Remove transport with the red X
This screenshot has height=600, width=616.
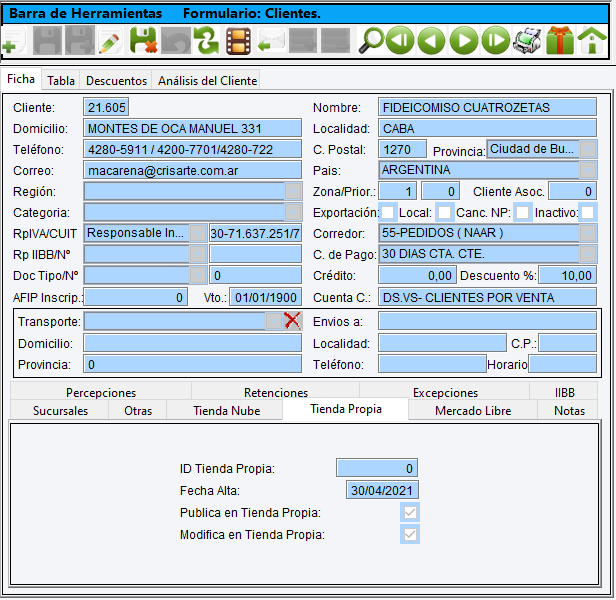(x=292, y=321)
